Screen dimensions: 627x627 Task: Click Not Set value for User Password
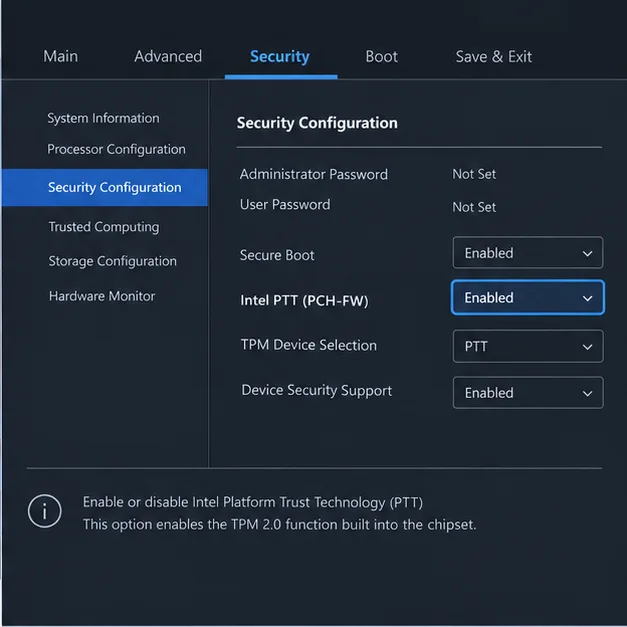(x=474, y=207)
